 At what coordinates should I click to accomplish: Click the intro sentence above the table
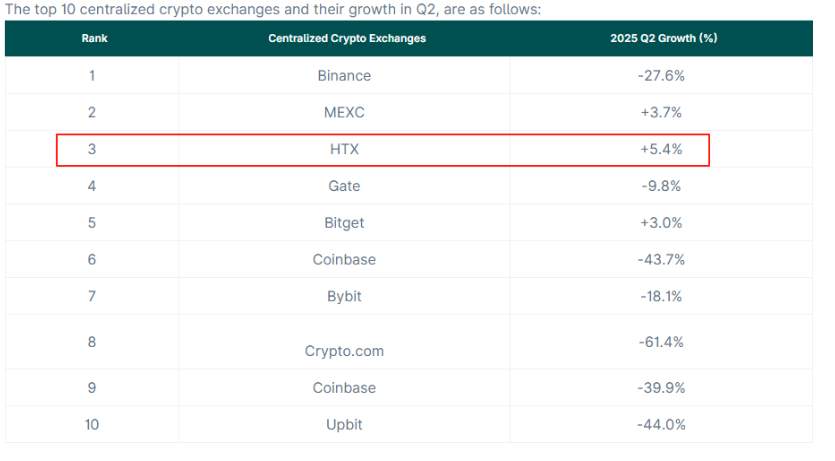click(x=273, y=10)
